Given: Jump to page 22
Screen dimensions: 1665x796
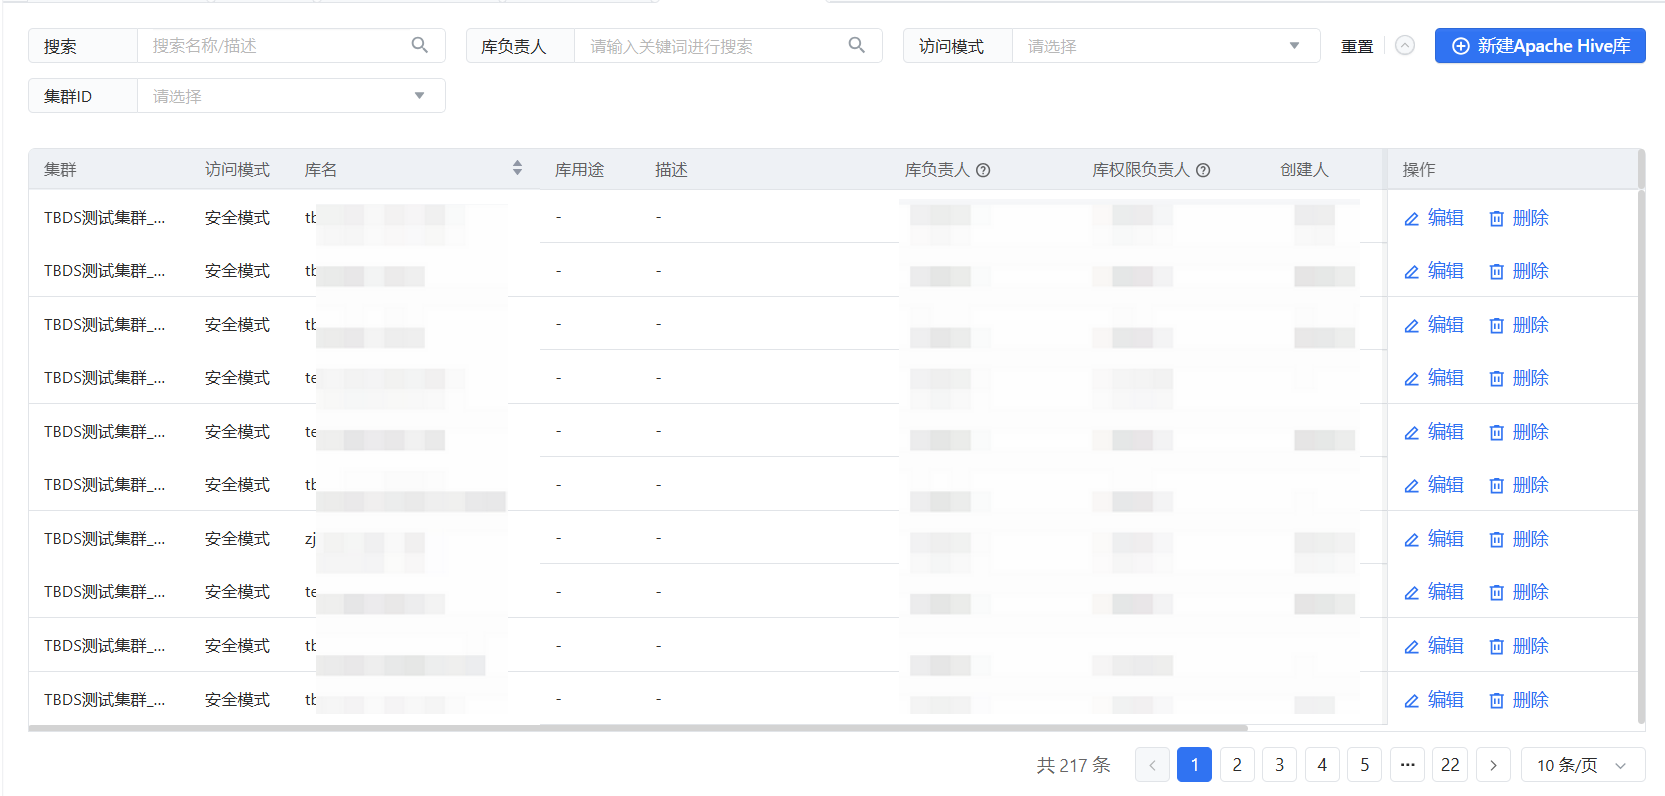Looking at the screenshot, I should [x=1450, y=765].
